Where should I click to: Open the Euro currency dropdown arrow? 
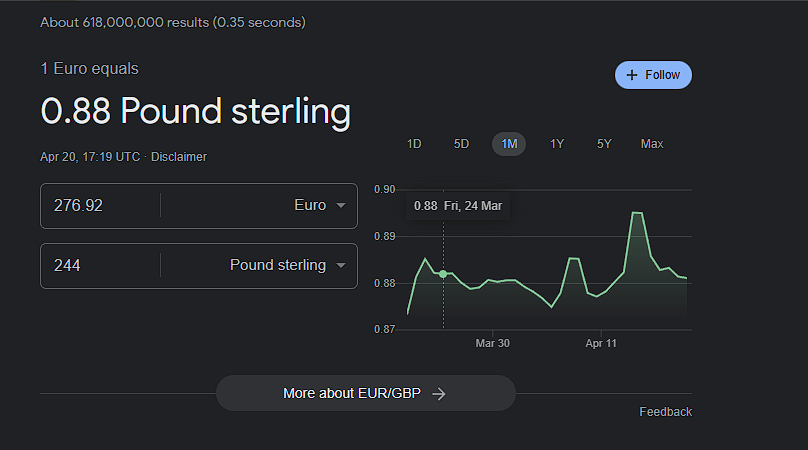tap(341, 206)
